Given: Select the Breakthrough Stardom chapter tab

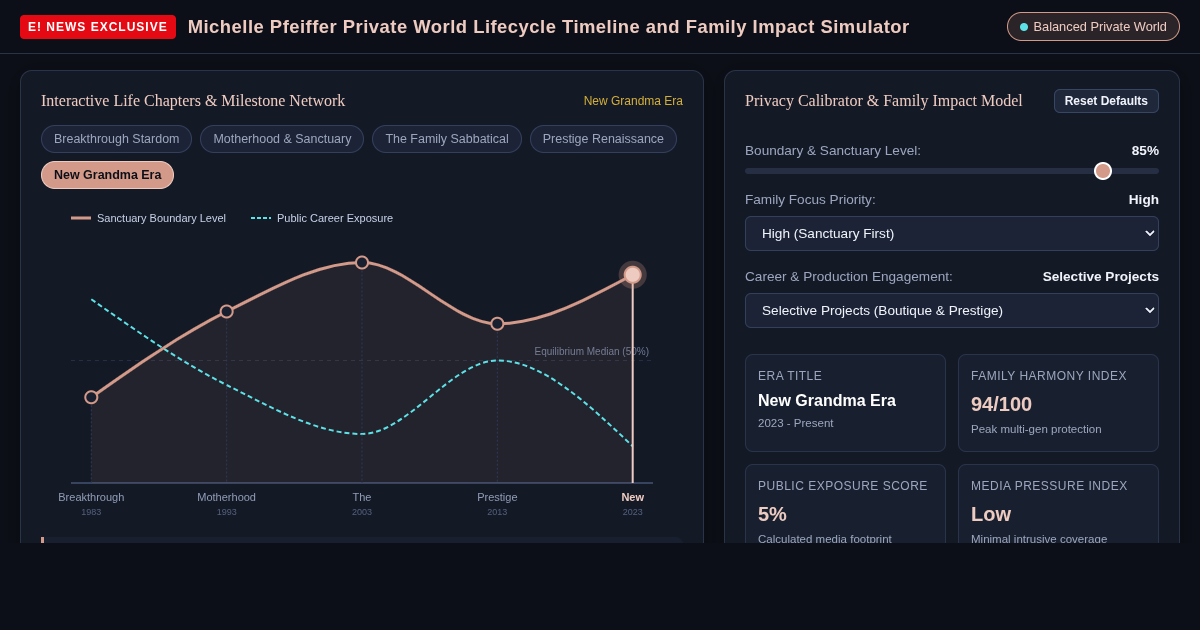Looking at the screenshot, I should [x=116, y=139].
